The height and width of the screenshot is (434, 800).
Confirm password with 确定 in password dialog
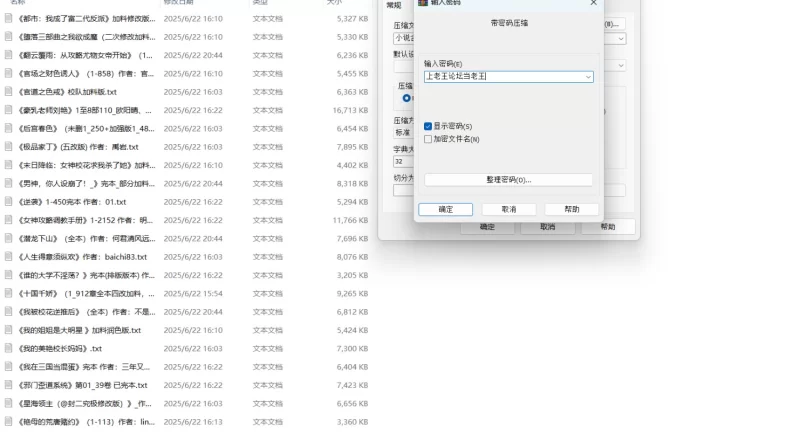pos(446,209)
